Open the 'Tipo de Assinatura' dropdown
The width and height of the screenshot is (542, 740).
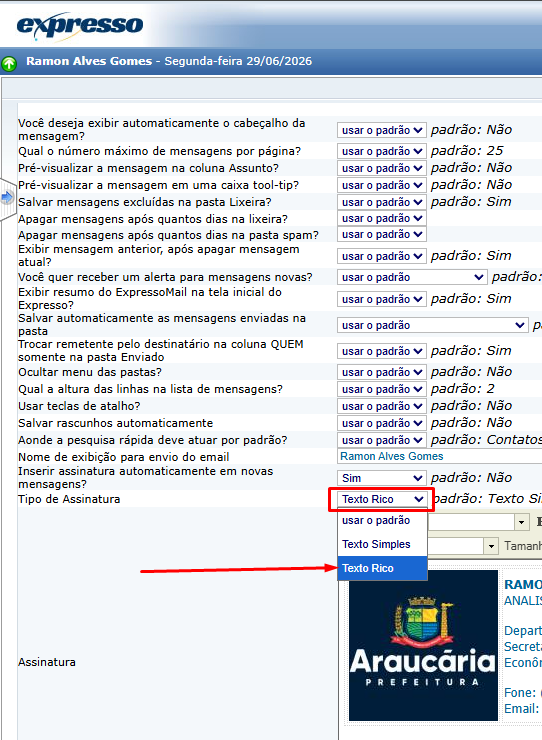[382, 499]
